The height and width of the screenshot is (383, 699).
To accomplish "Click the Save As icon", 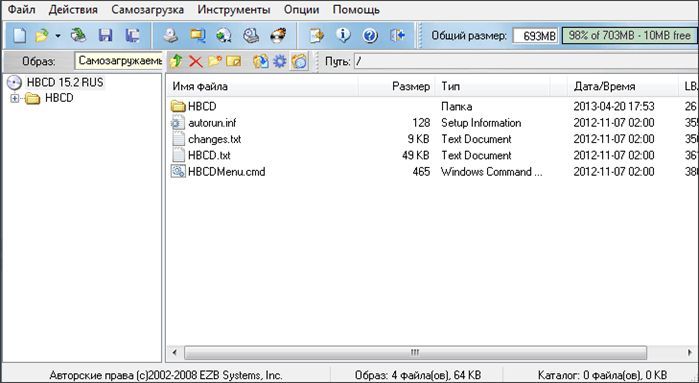I will tap(132, 35).
